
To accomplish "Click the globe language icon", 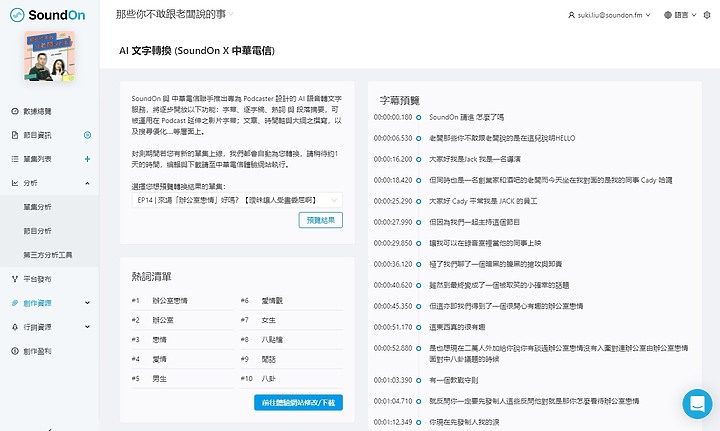I will point(668,15).
